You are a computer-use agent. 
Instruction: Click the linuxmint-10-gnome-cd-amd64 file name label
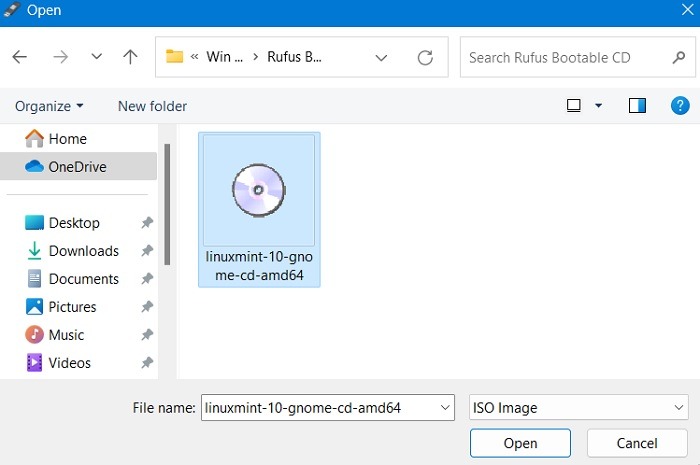pyautogui.click(x=259, y=266)
